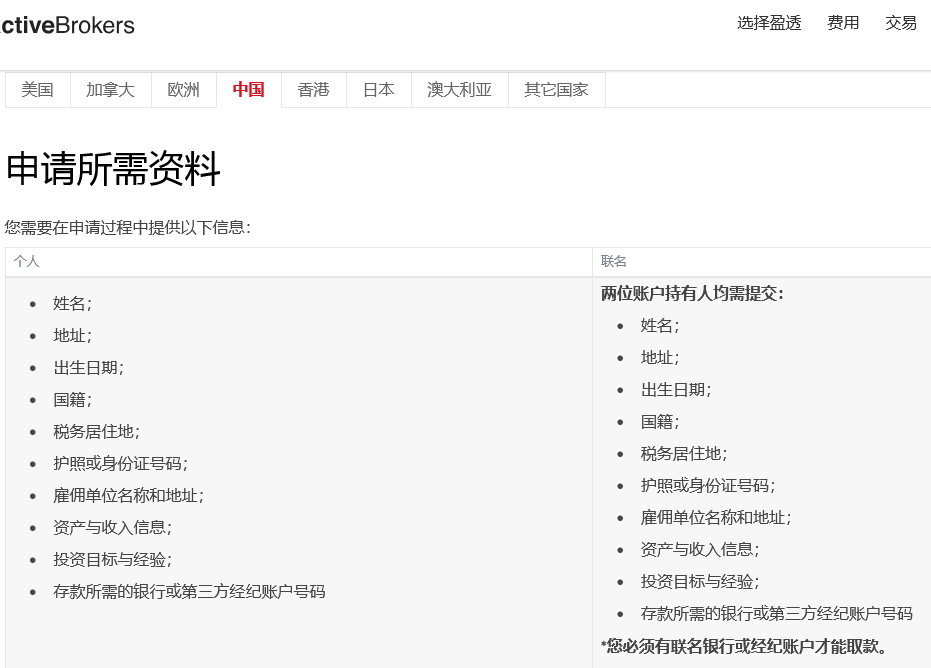
Task: Click the 您需要在申请过程中提供以下信息 text
Action: pos(128,227)
